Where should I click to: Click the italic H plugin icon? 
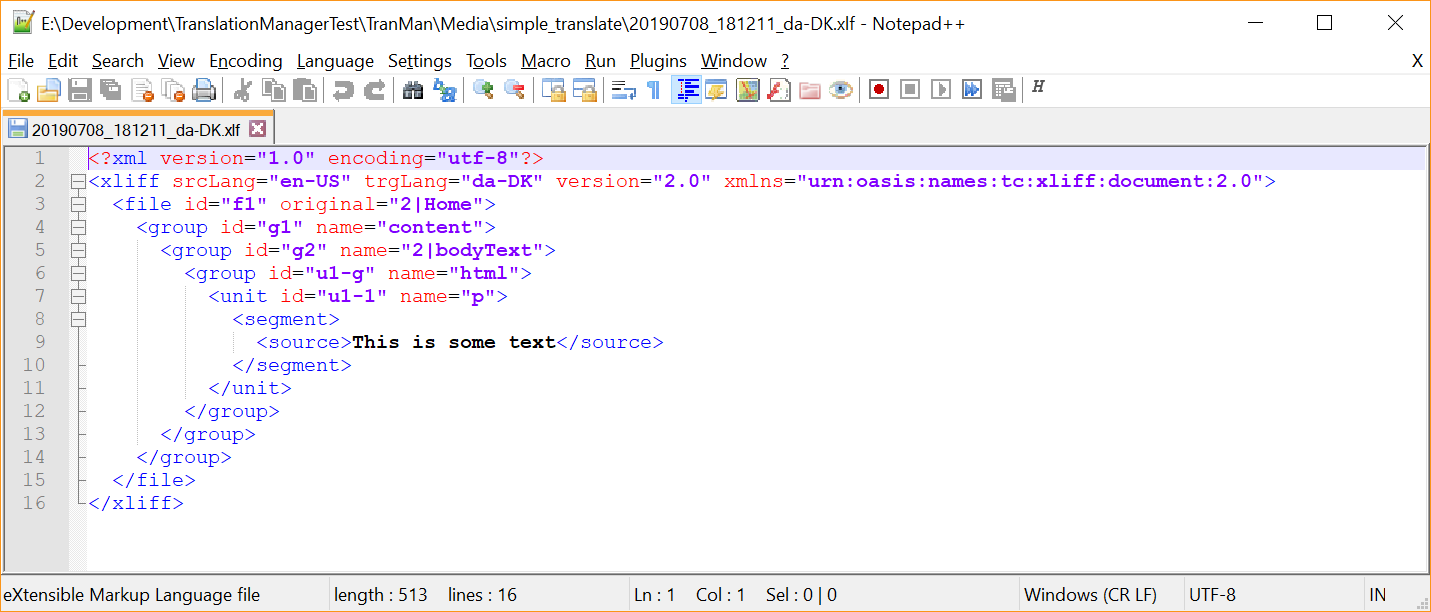coord(1038,88)
